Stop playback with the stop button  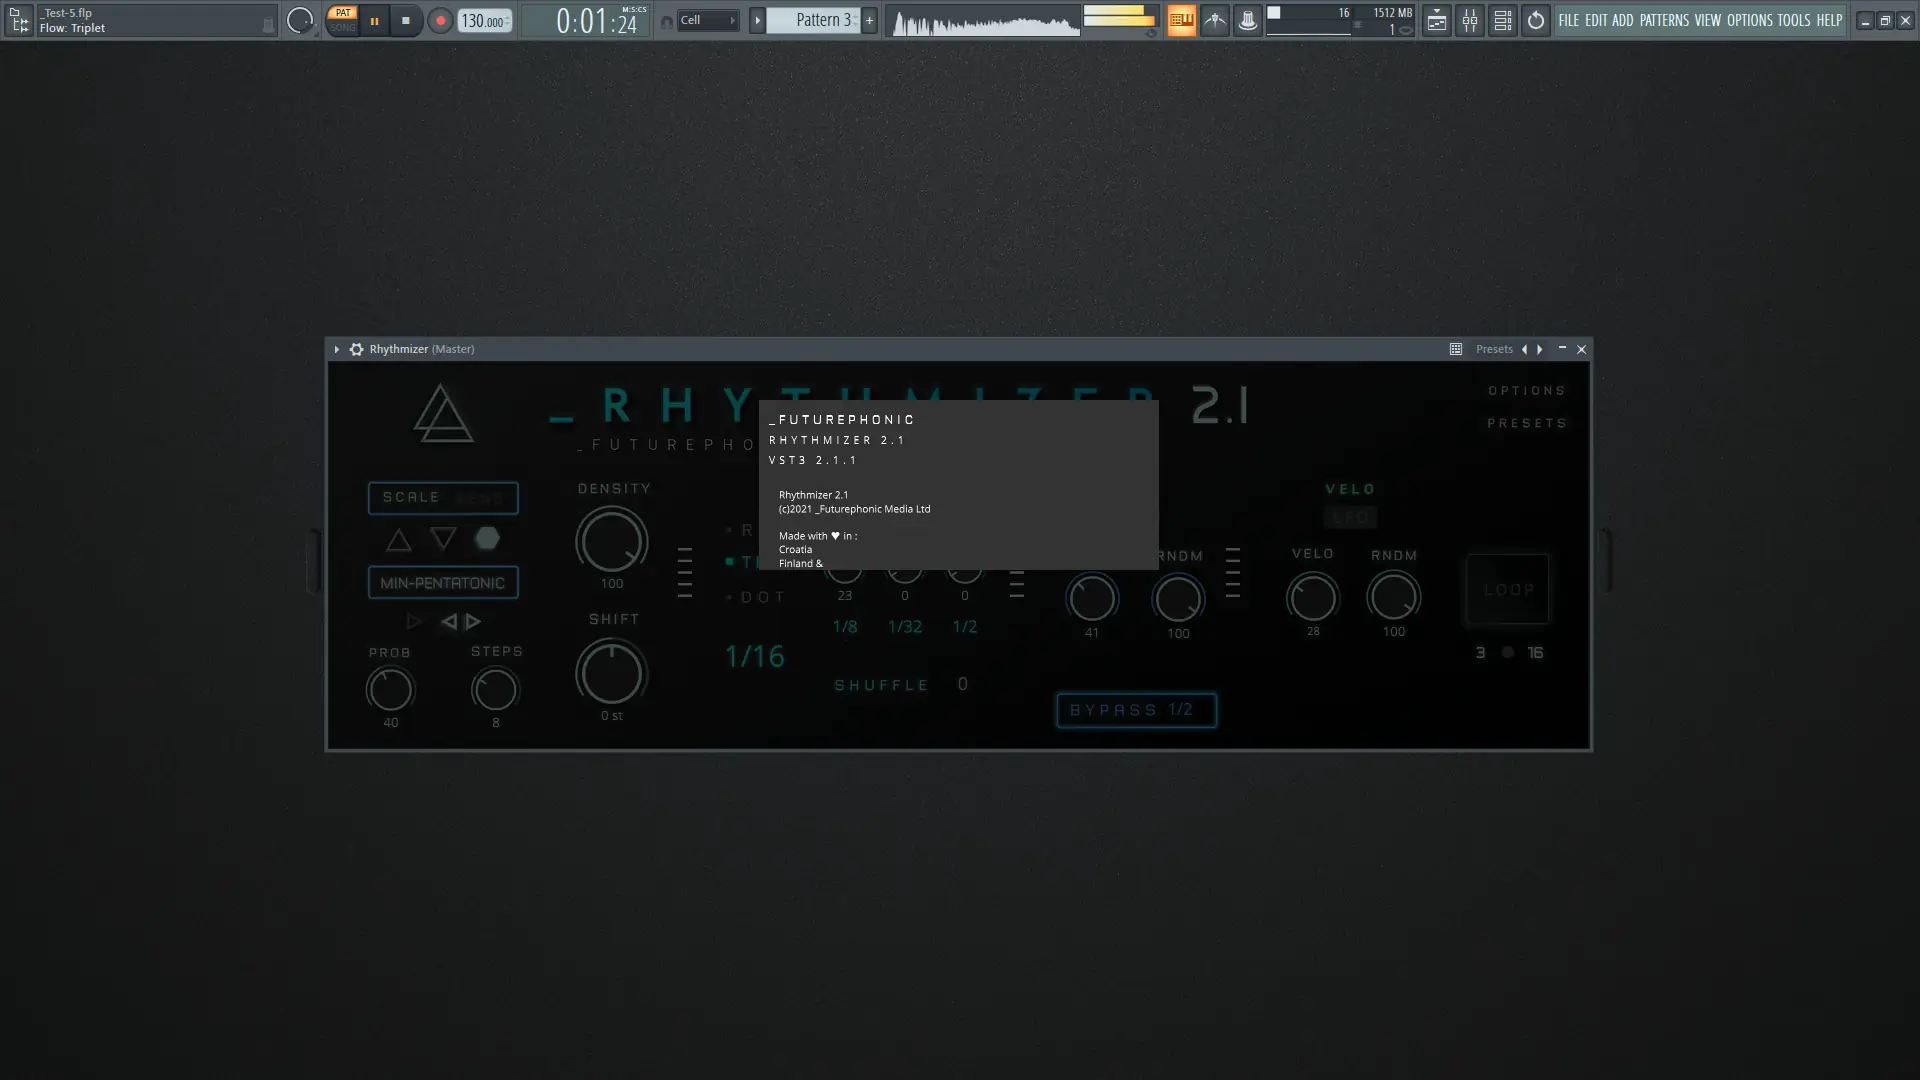(405, 20)
